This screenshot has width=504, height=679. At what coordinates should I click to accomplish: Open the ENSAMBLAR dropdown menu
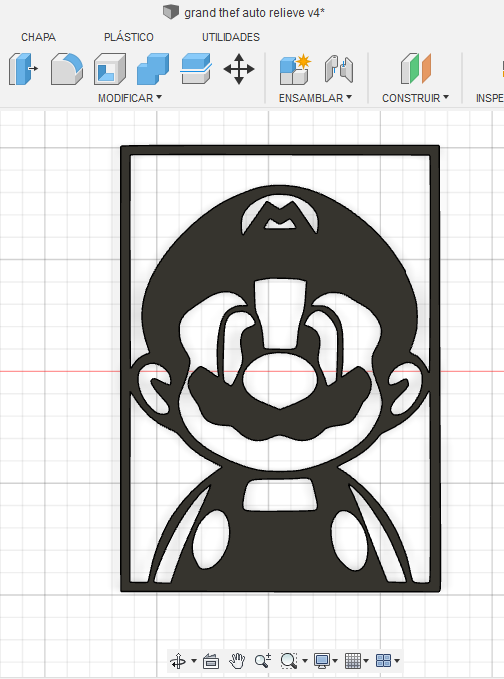[x=315, y=98]
